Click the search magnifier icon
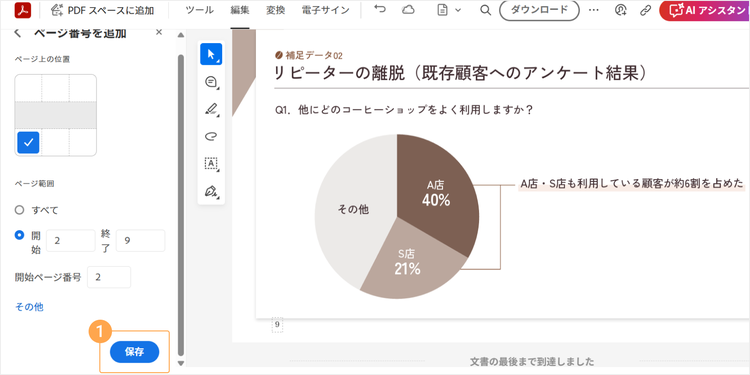Image resolution: width=750 pixels, height=375 pixels. pyautogui.click(x=485, y=10)
